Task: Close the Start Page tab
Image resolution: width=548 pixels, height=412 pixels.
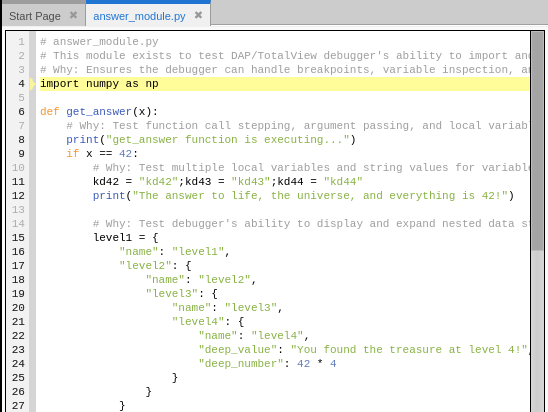Action: click(73, 15)
